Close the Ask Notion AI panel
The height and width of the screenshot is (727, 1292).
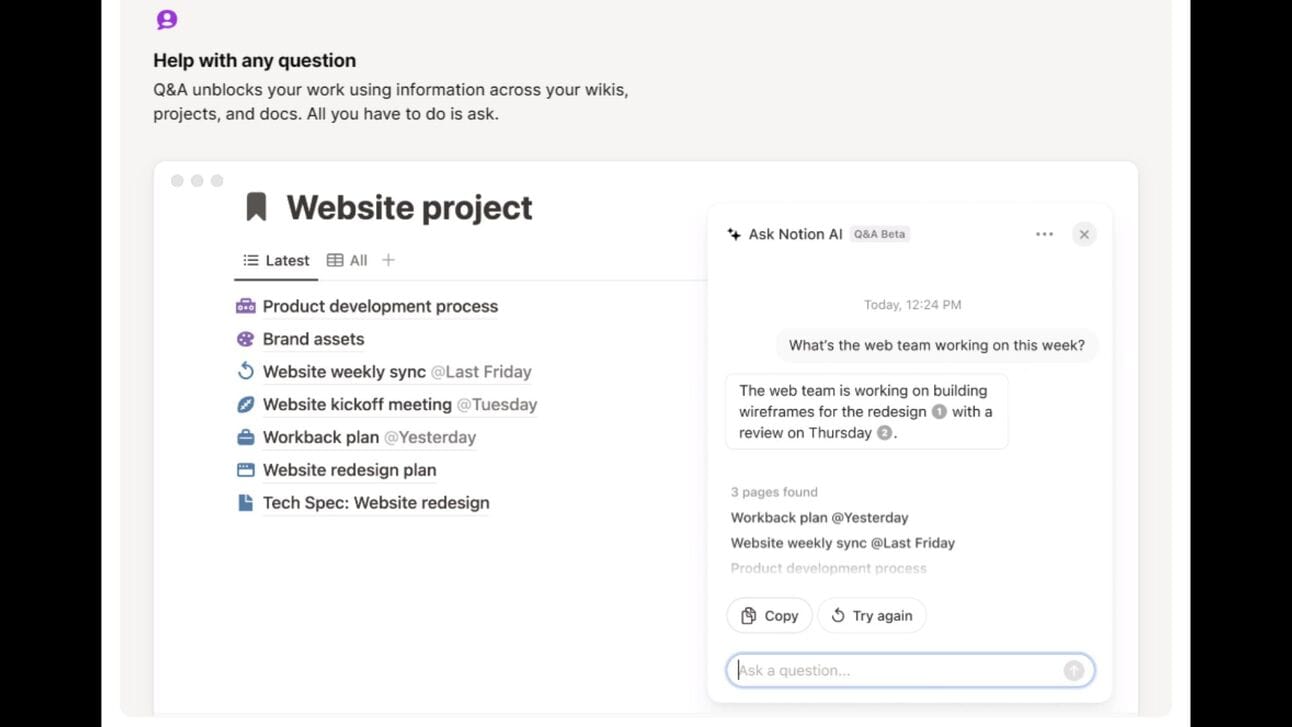(1084, 234)
